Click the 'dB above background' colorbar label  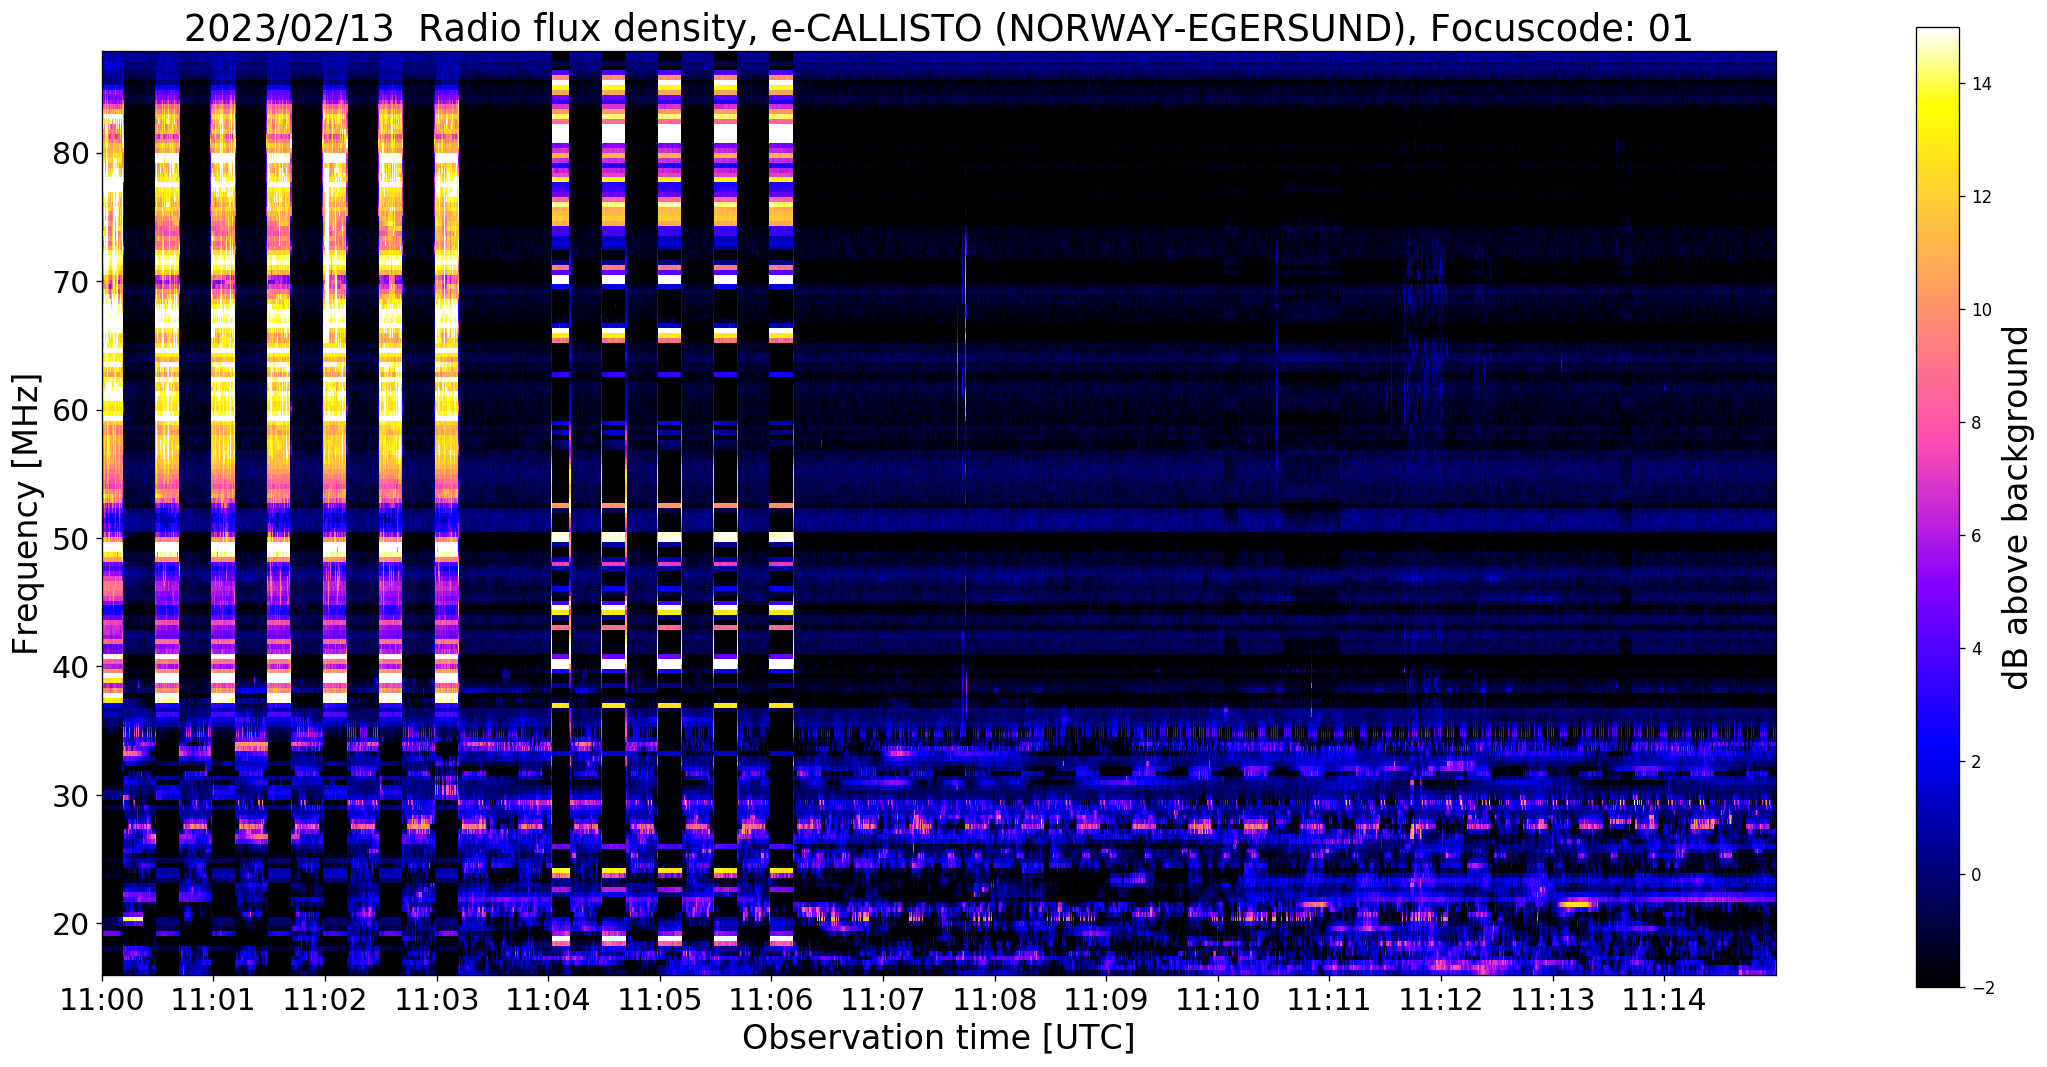2016,507
